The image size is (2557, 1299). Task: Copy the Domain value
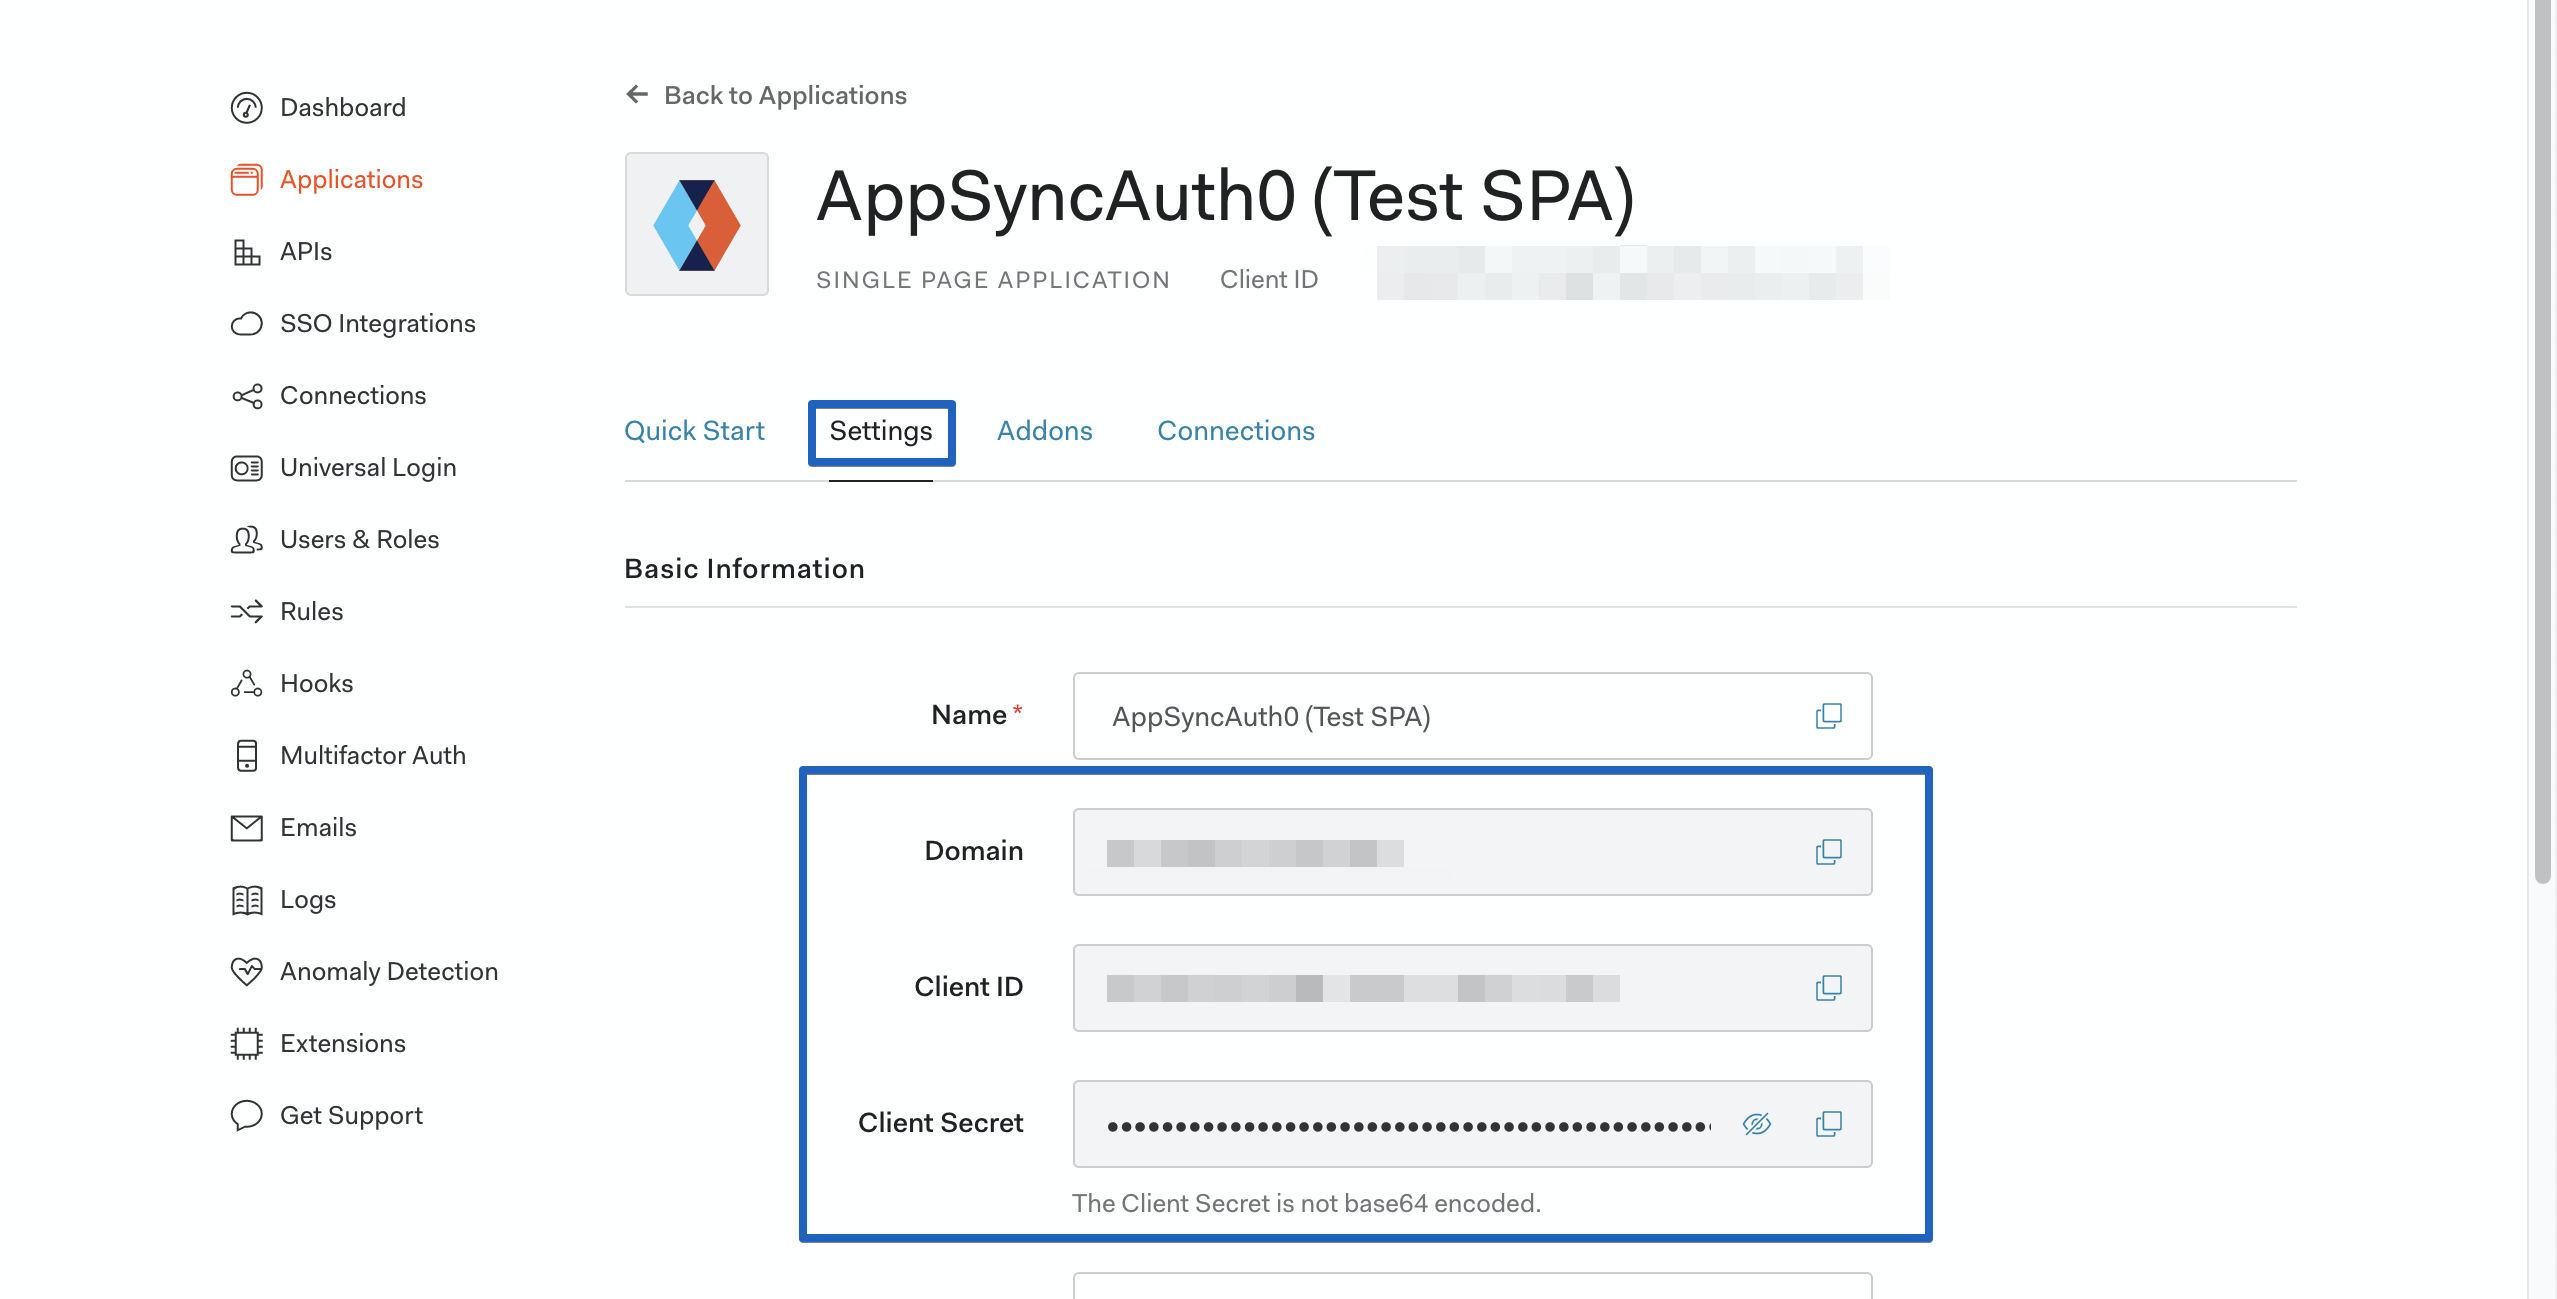pyautogui.click(x=1829, y=851)
